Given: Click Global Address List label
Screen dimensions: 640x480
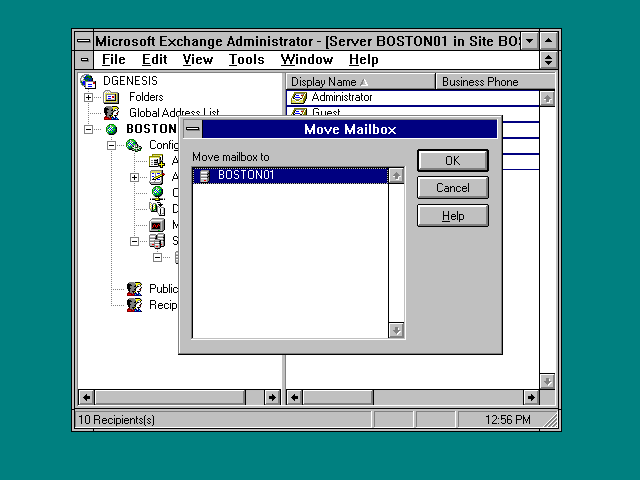Looking at the screenshot, I should point(174,112).
